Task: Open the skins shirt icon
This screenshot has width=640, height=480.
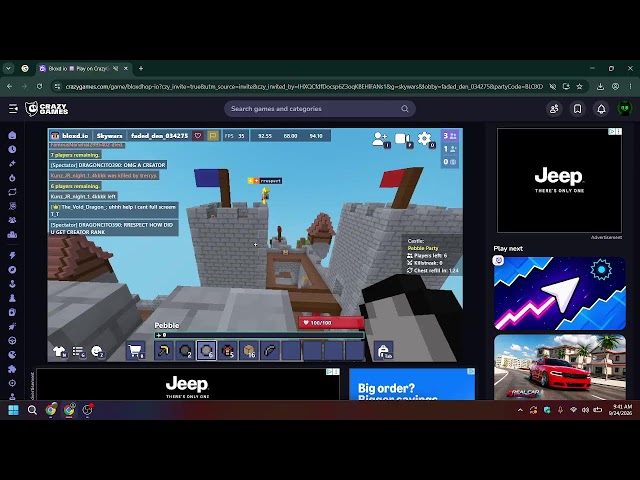Action: pos(60,351)
